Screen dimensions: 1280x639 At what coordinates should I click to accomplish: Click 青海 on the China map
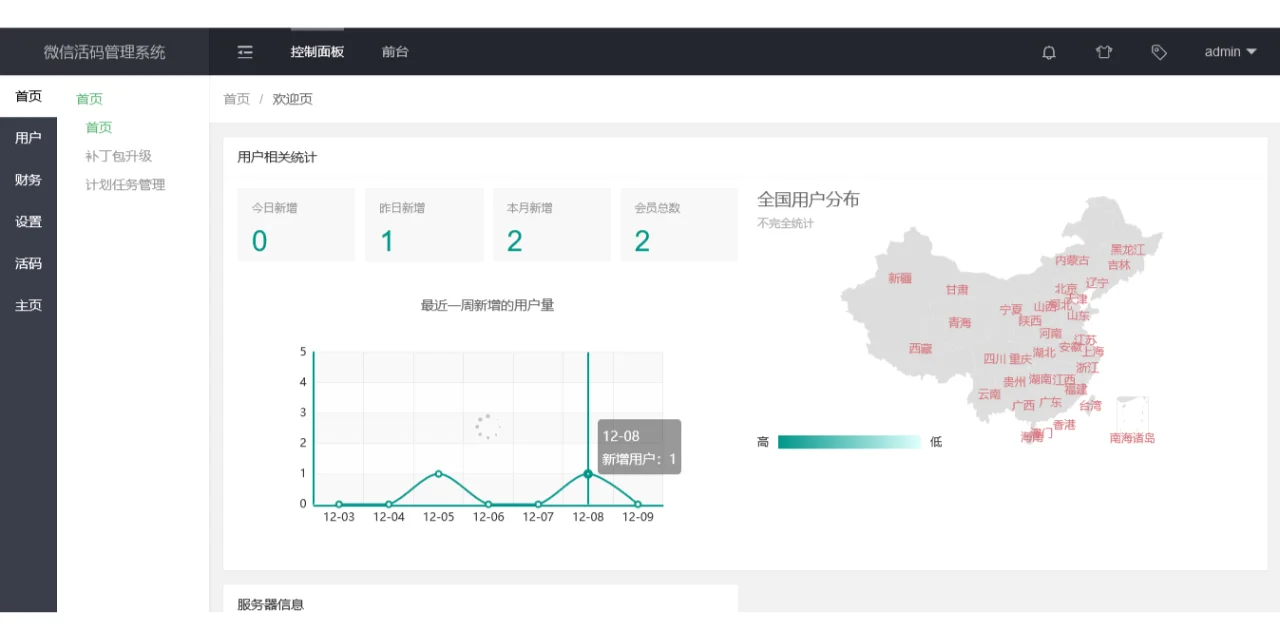[960, 323]
